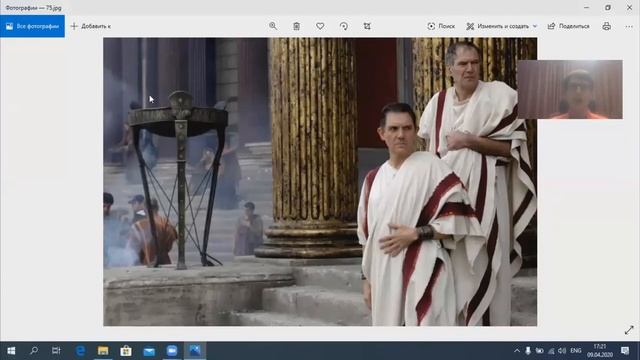Go back to All photos
The image size is (640, 360).
click(x=32, y=26)
